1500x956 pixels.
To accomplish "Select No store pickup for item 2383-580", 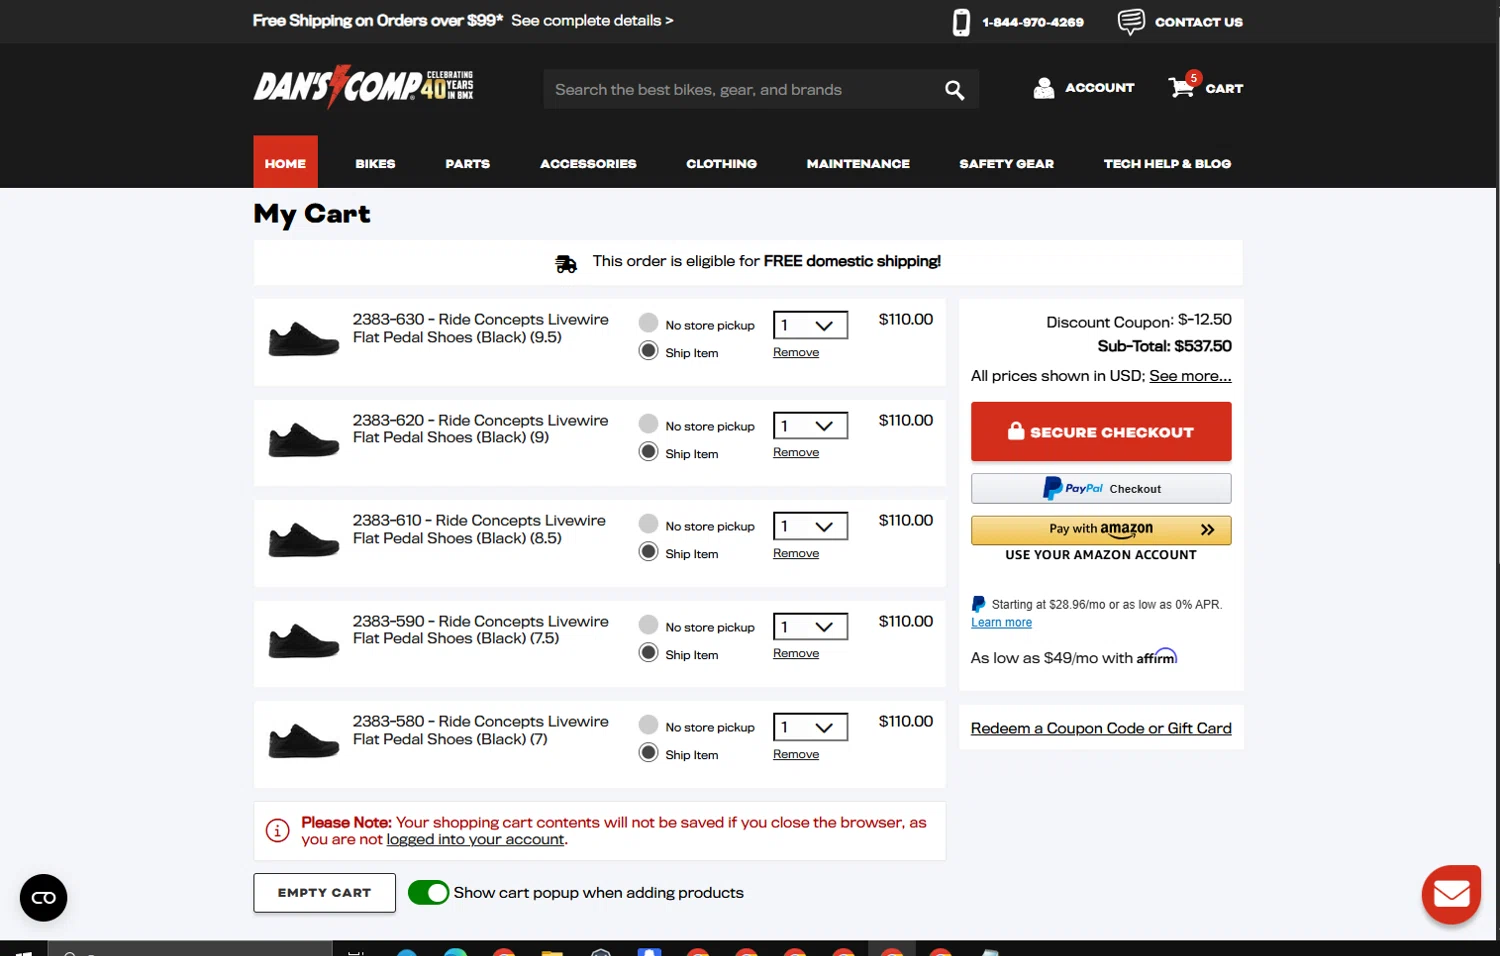I will [x=648, y=725].
